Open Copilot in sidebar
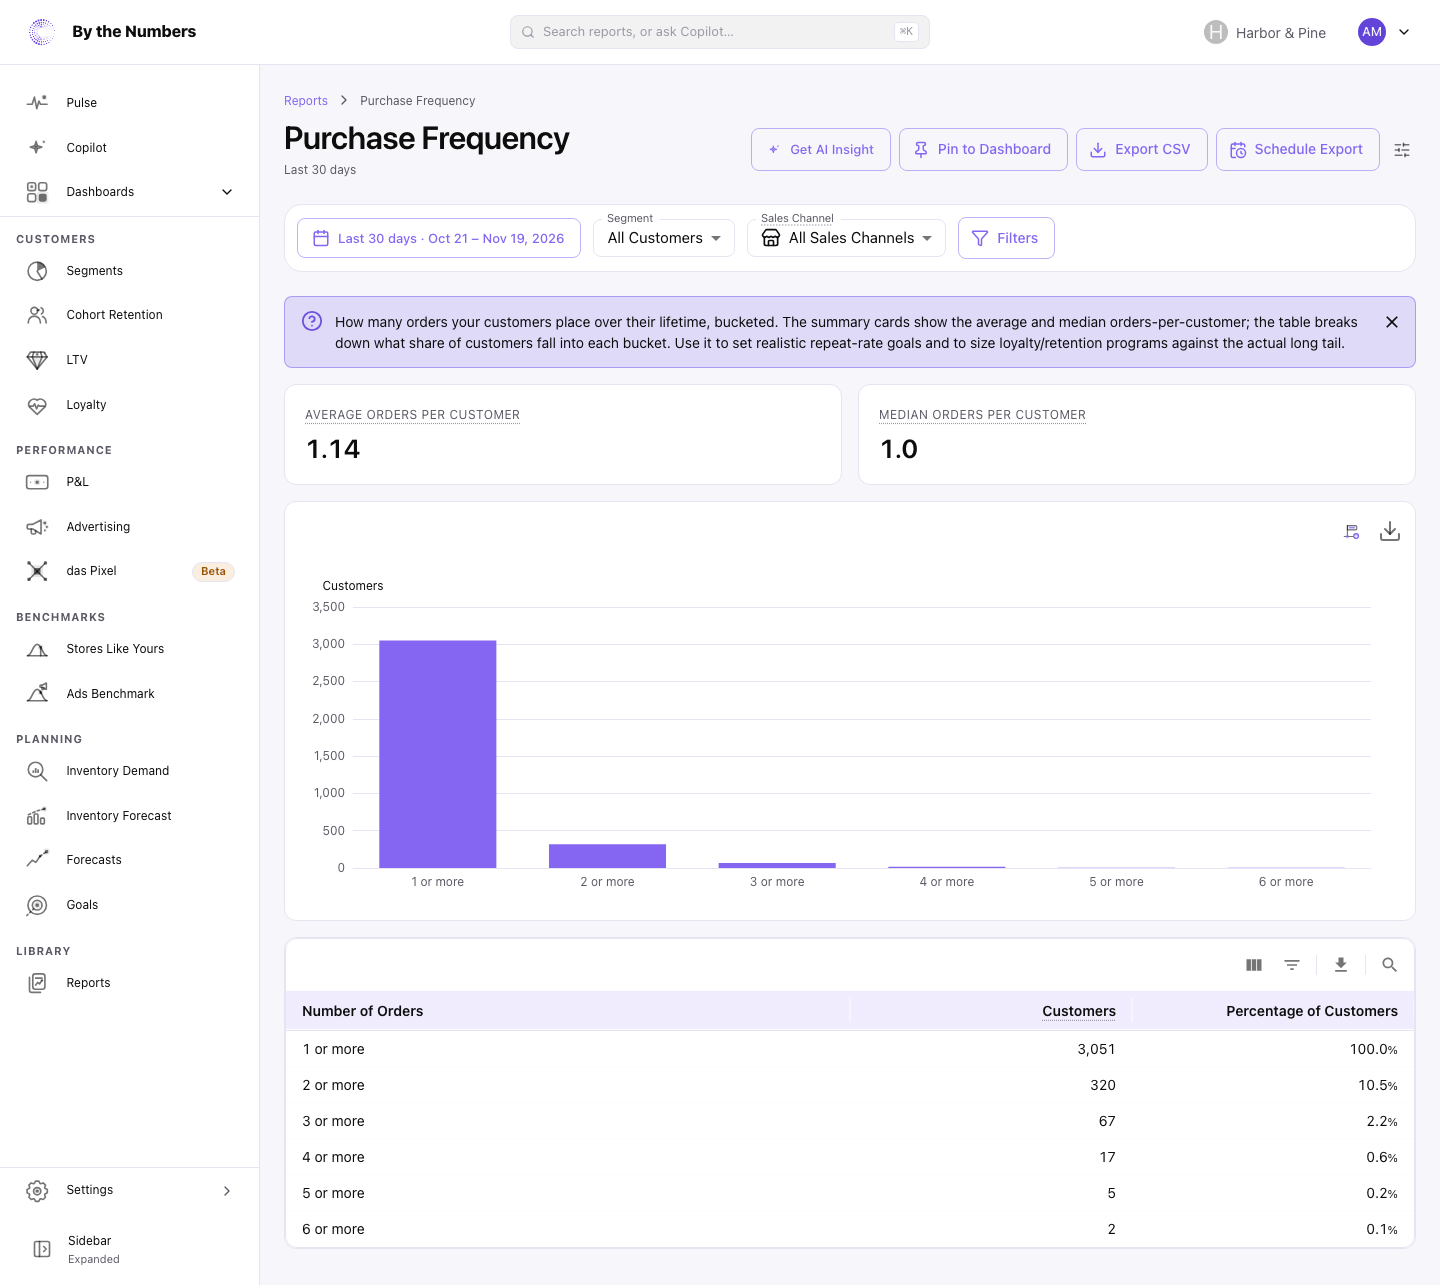Image resolution: width=1440 pixels, height=1285 pixels. tap(130, 148)
